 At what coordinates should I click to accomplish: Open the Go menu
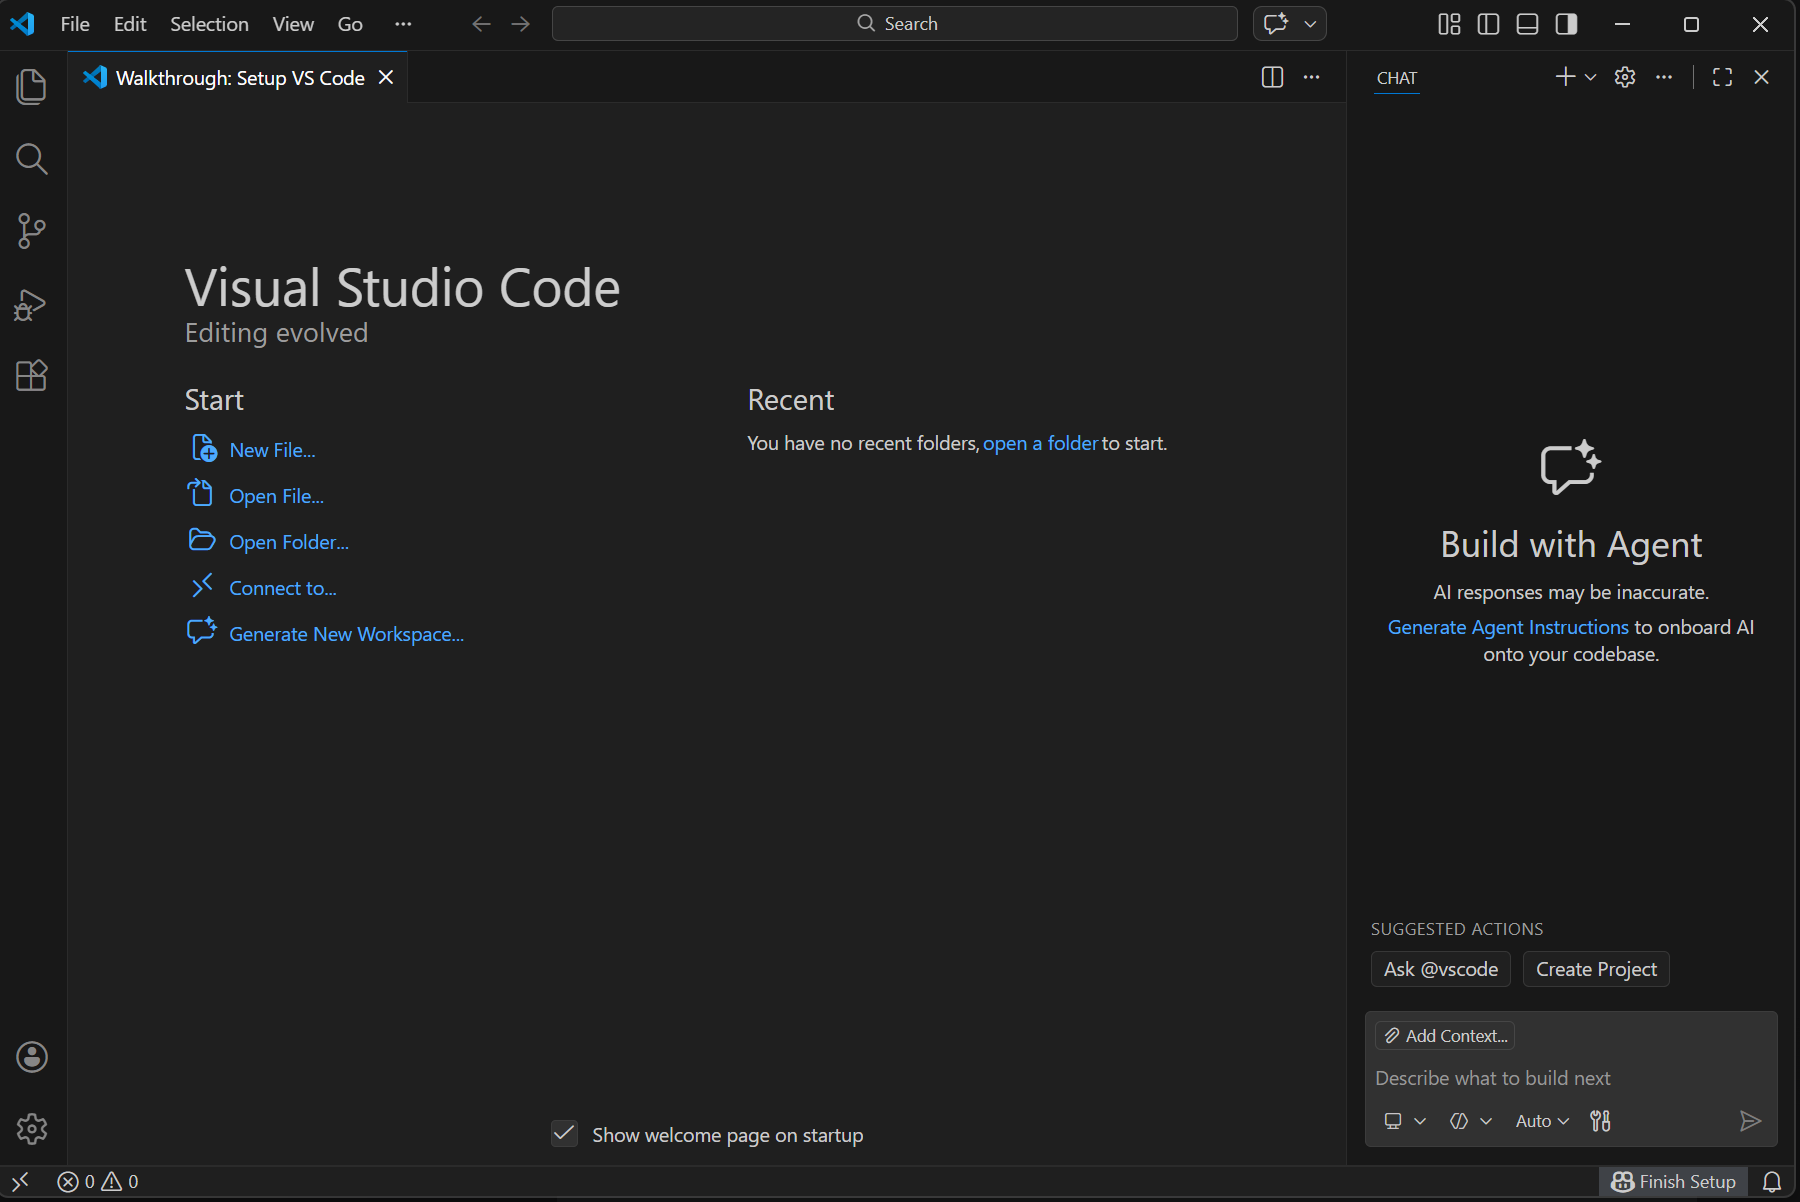350,24
